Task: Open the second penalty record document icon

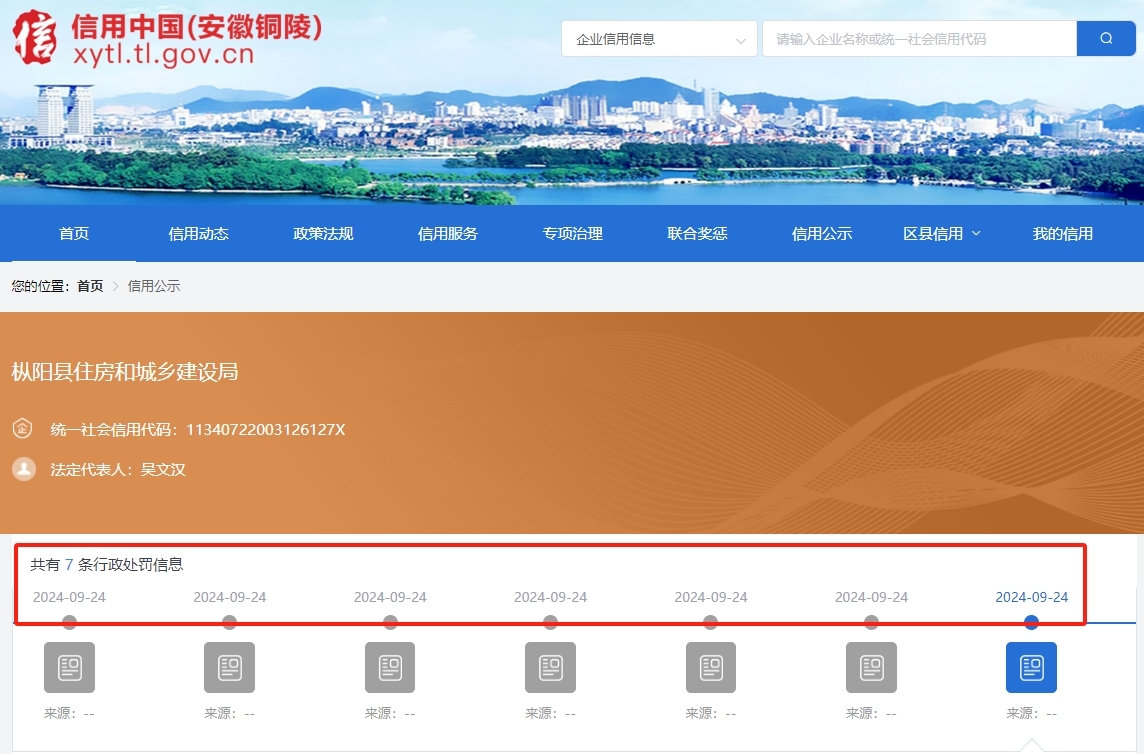Action: 229,667
